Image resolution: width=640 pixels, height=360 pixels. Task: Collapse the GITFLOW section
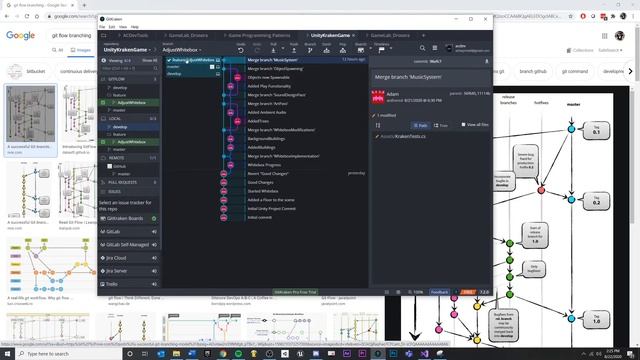[129, 79]
